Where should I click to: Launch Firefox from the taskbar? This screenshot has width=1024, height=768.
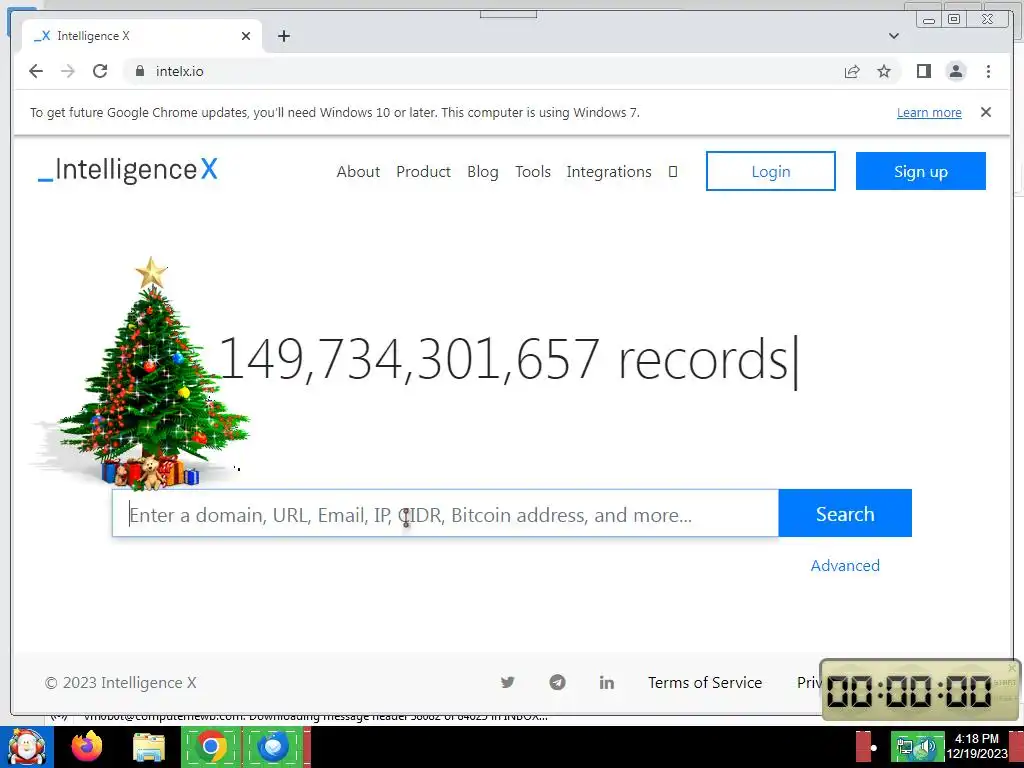[87, 746]
